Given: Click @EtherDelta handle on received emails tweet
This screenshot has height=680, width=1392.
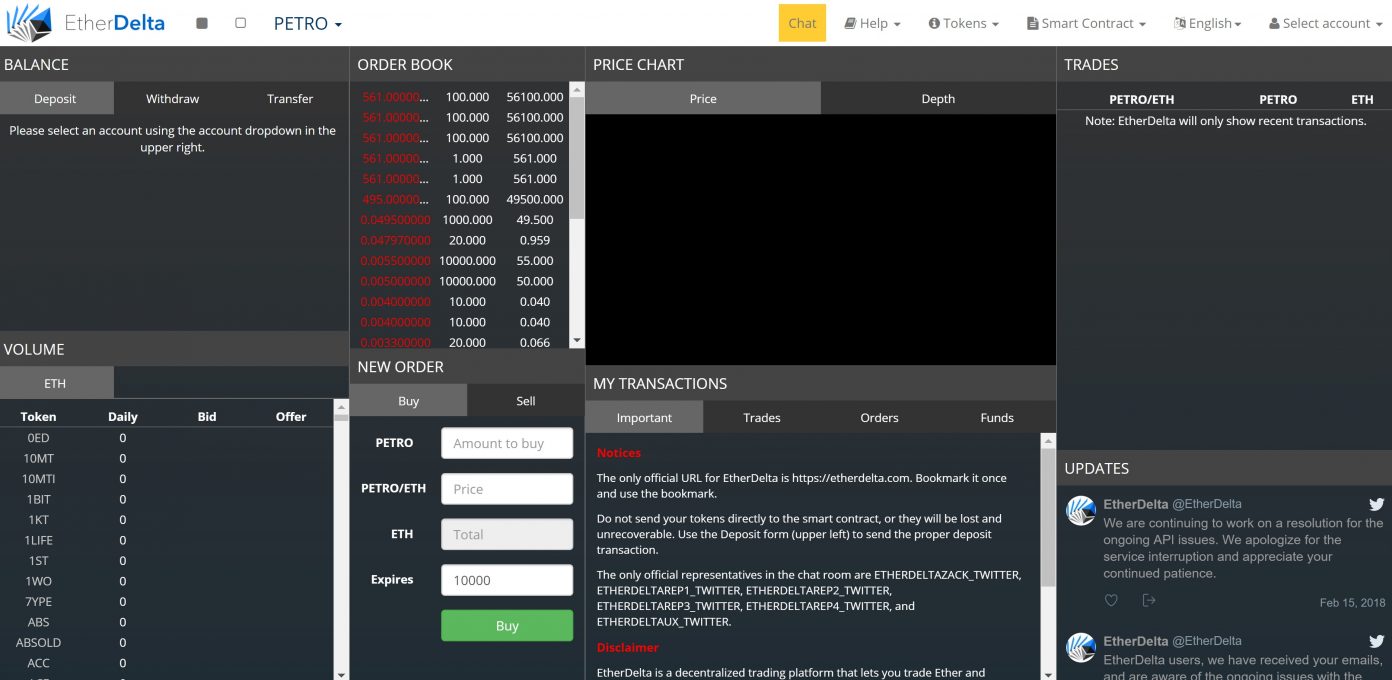Looking at the screenshot, I should (1207, 641).
